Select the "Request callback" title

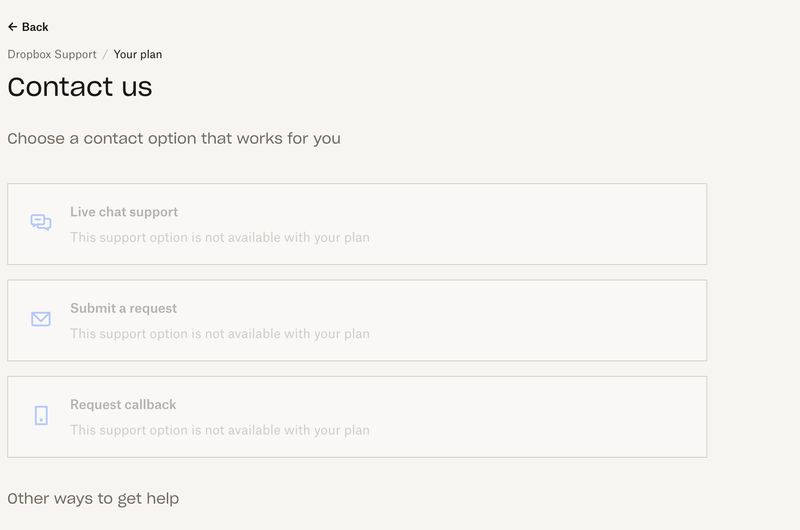point(123,404)
